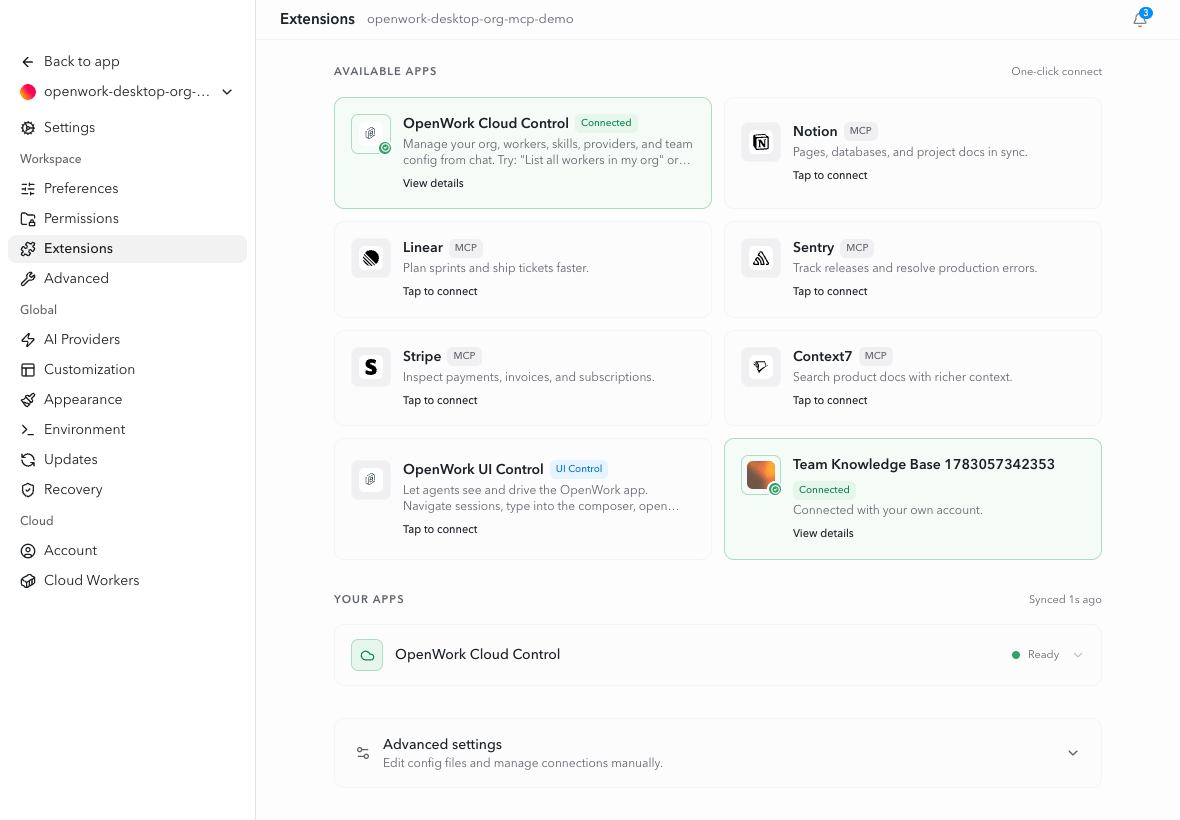Click the Team Knowledge Base orange thumbnail

pos(761,475)
